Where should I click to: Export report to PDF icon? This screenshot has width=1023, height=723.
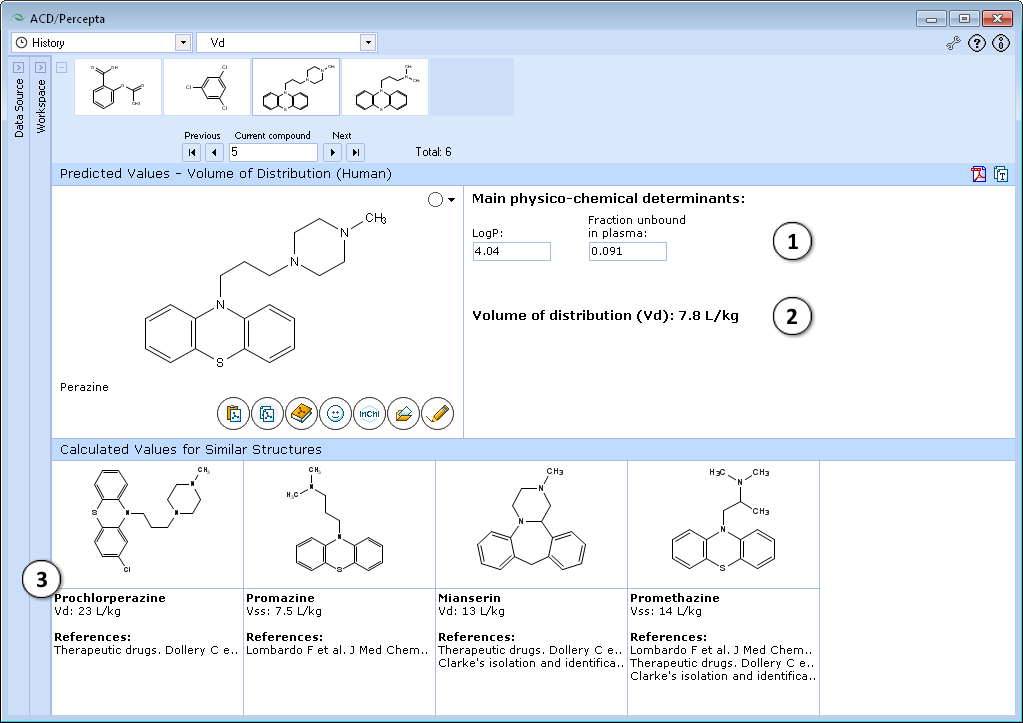click(979, 174)
